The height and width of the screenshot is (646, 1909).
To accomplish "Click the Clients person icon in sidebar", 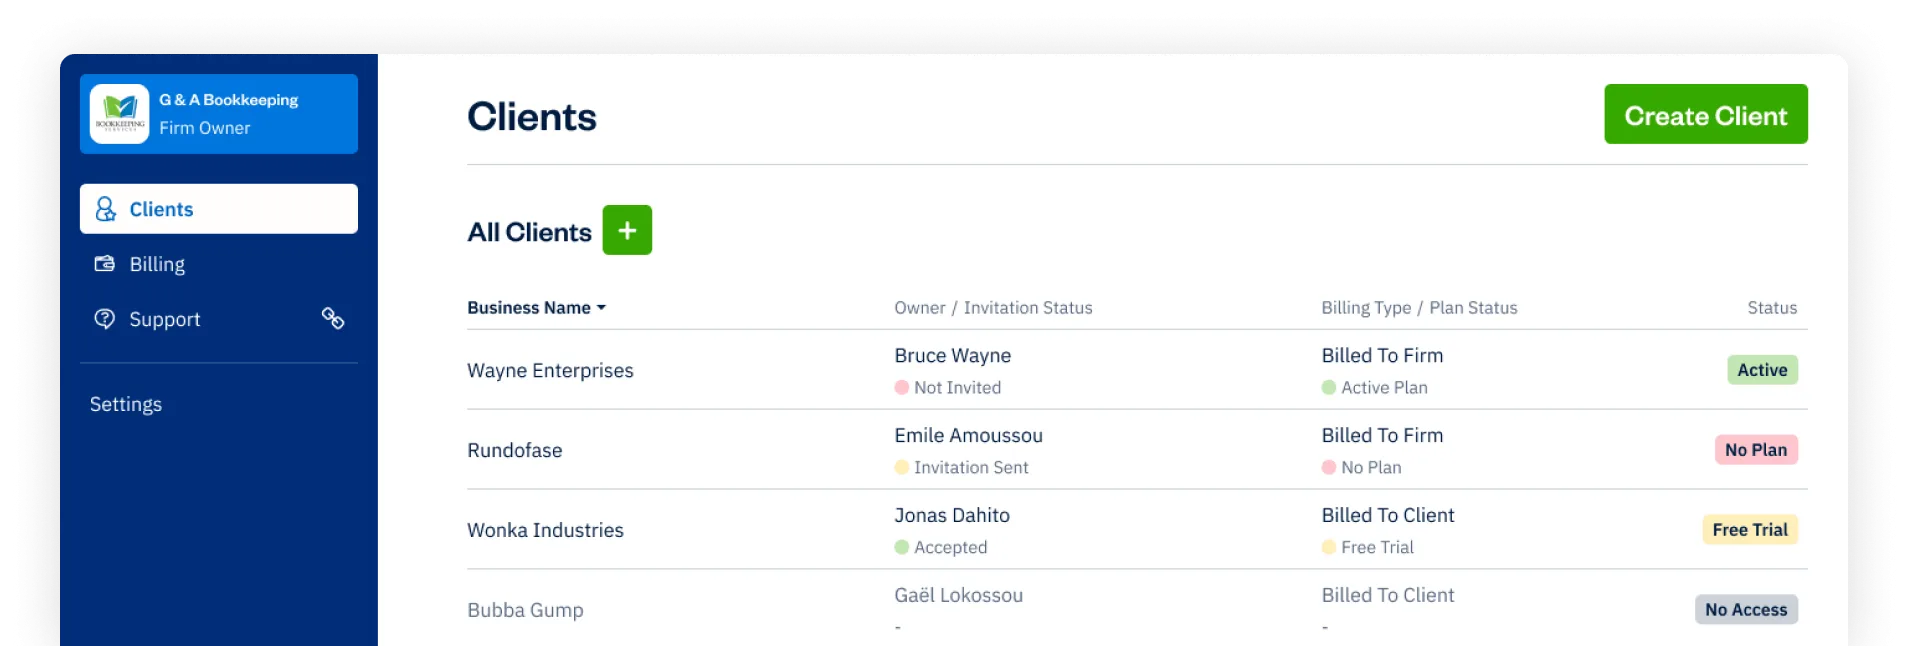I will [x=105, y=209].
